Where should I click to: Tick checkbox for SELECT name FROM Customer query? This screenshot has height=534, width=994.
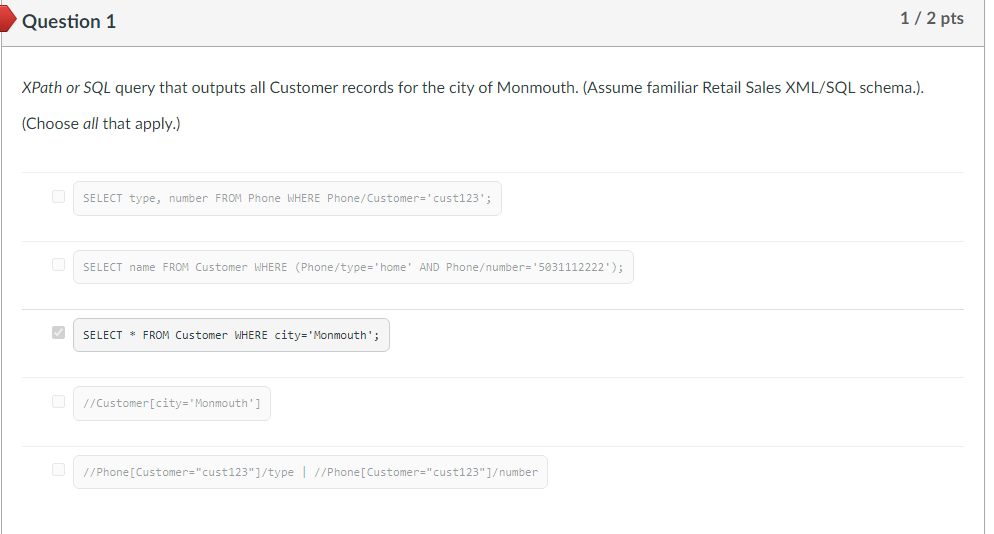click(58, 264)
